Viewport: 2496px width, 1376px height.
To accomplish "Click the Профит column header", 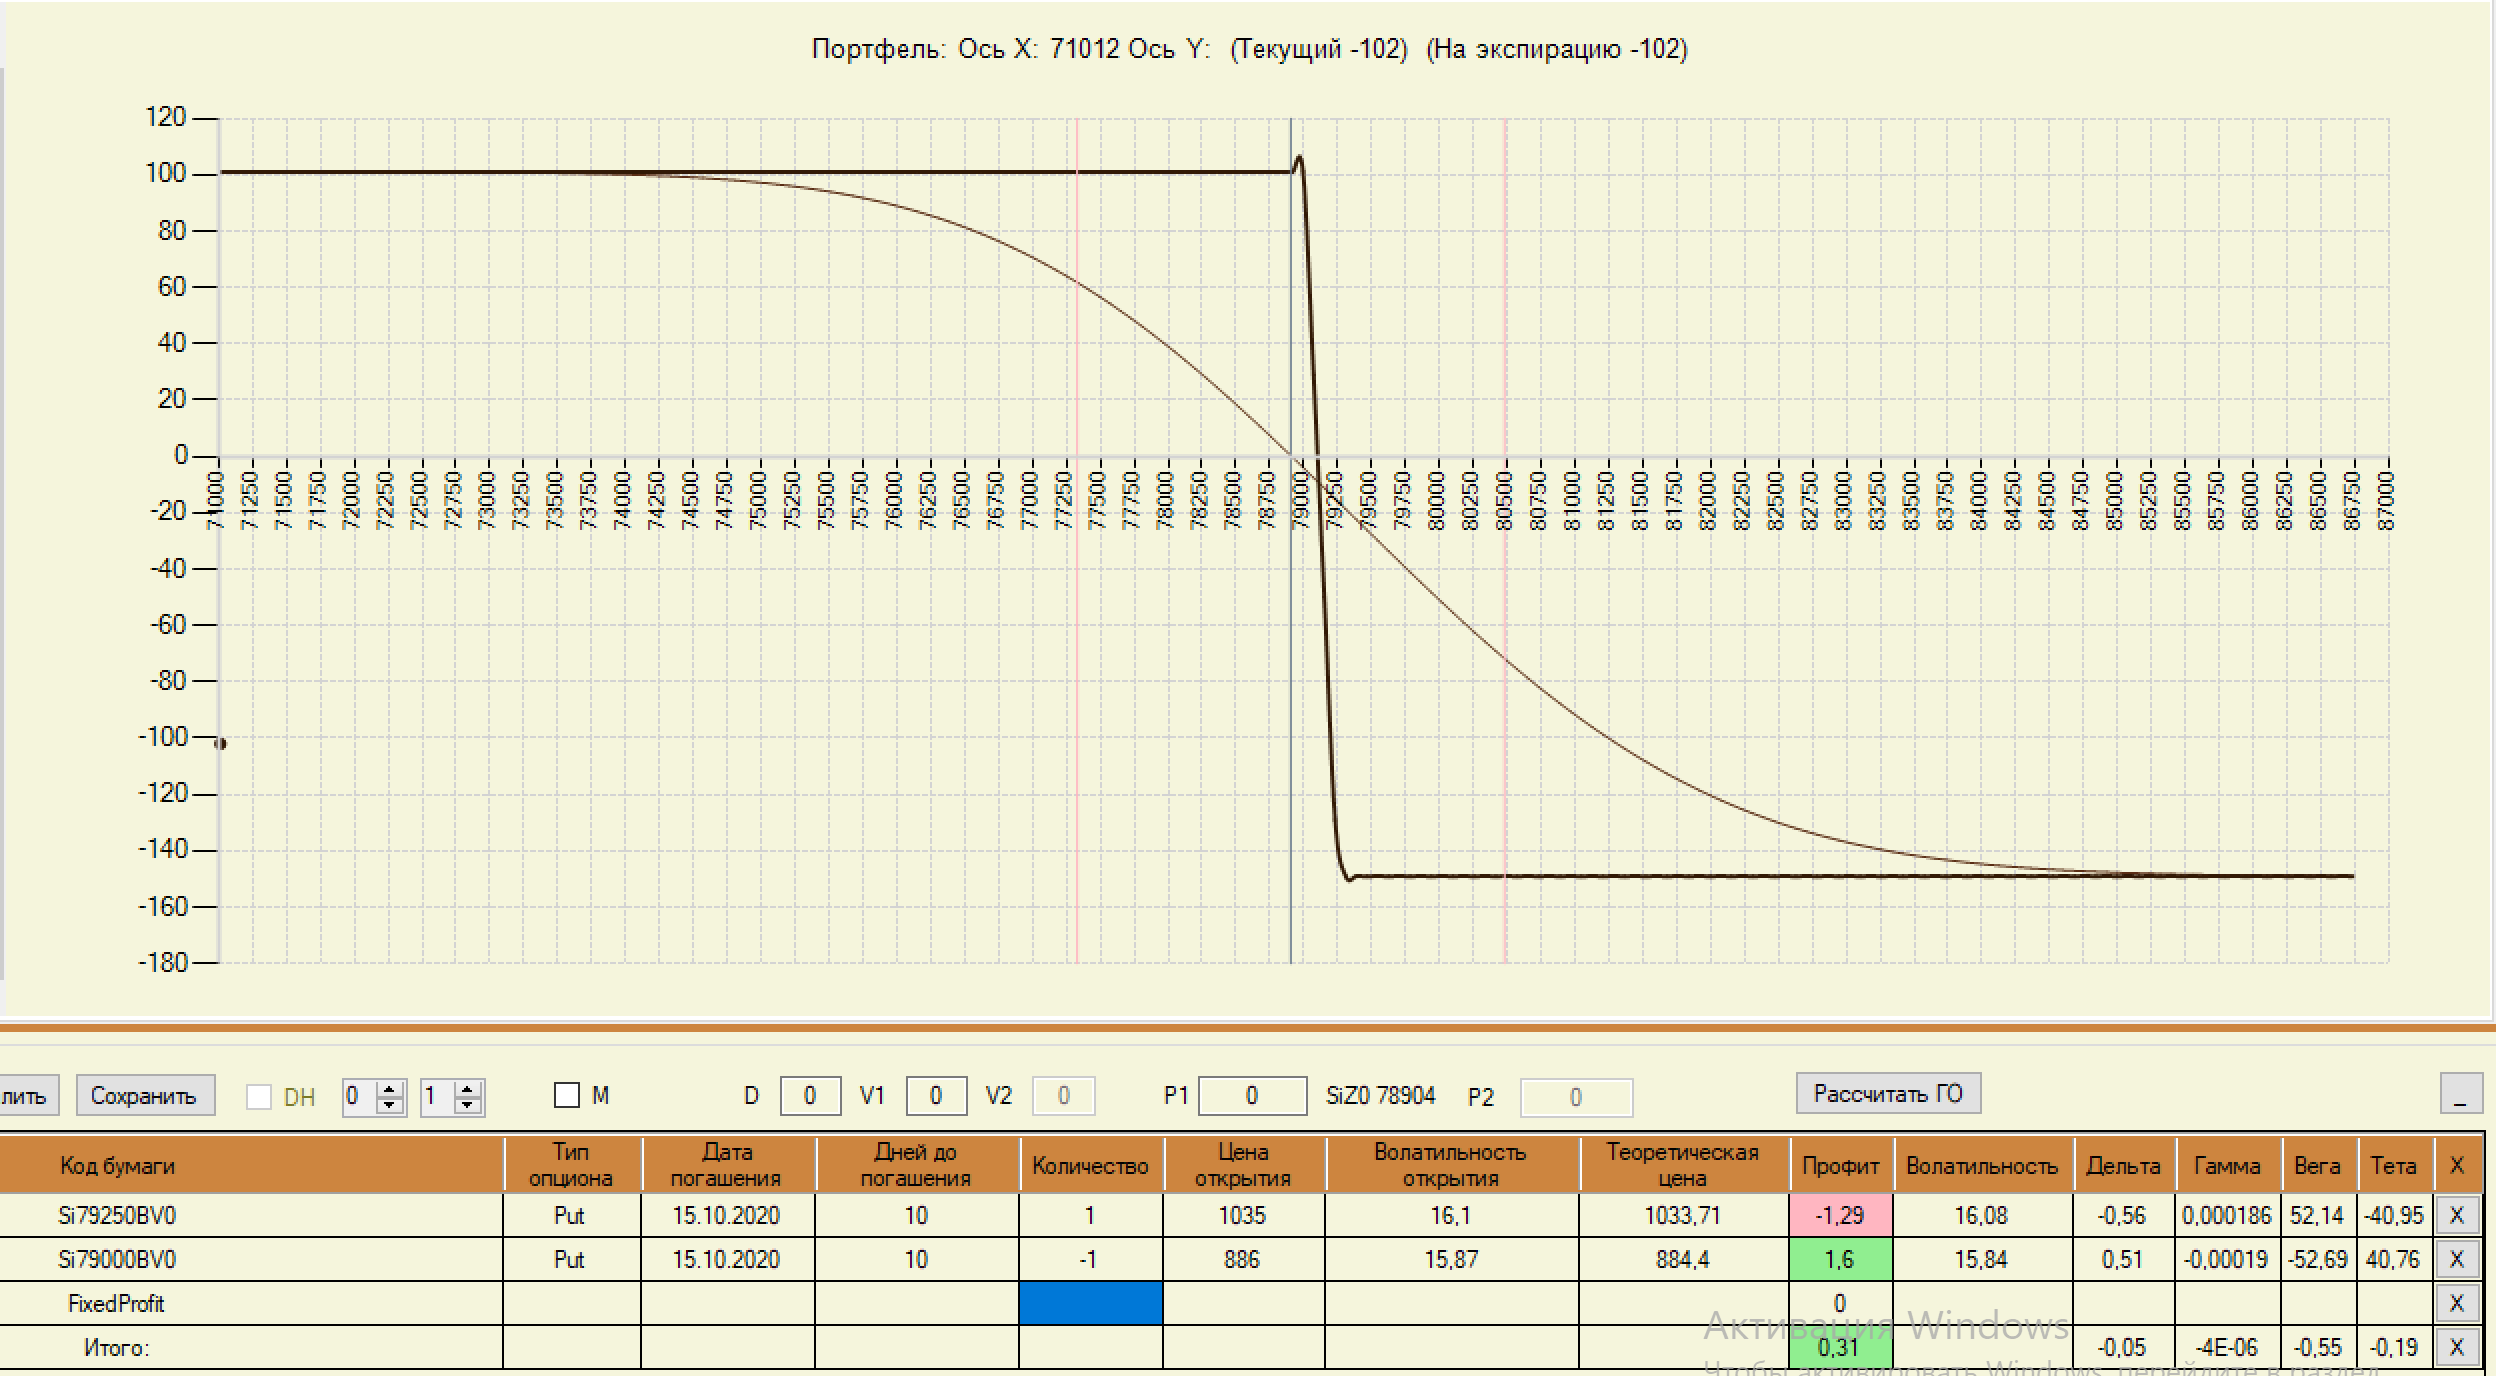I will tap(1840, 1166).
